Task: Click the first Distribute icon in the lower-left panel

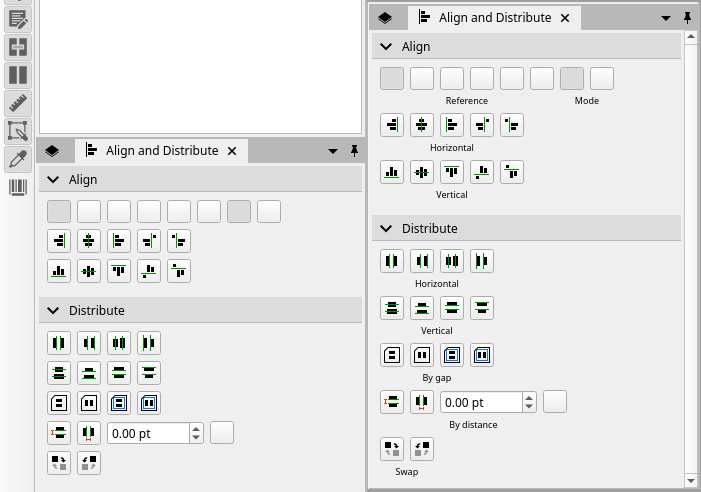Action: [59, 343]
